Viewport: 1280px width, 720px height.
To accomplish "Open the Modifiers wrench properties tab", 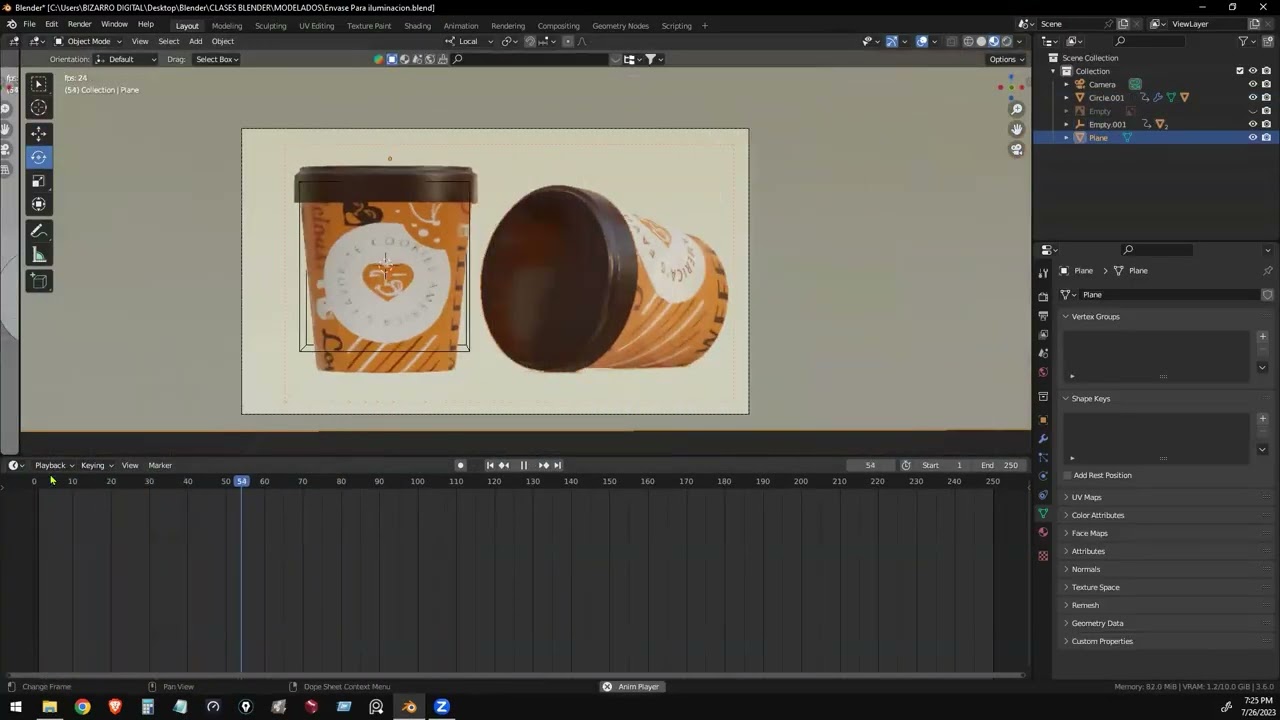I will [x=1043, y=439].
